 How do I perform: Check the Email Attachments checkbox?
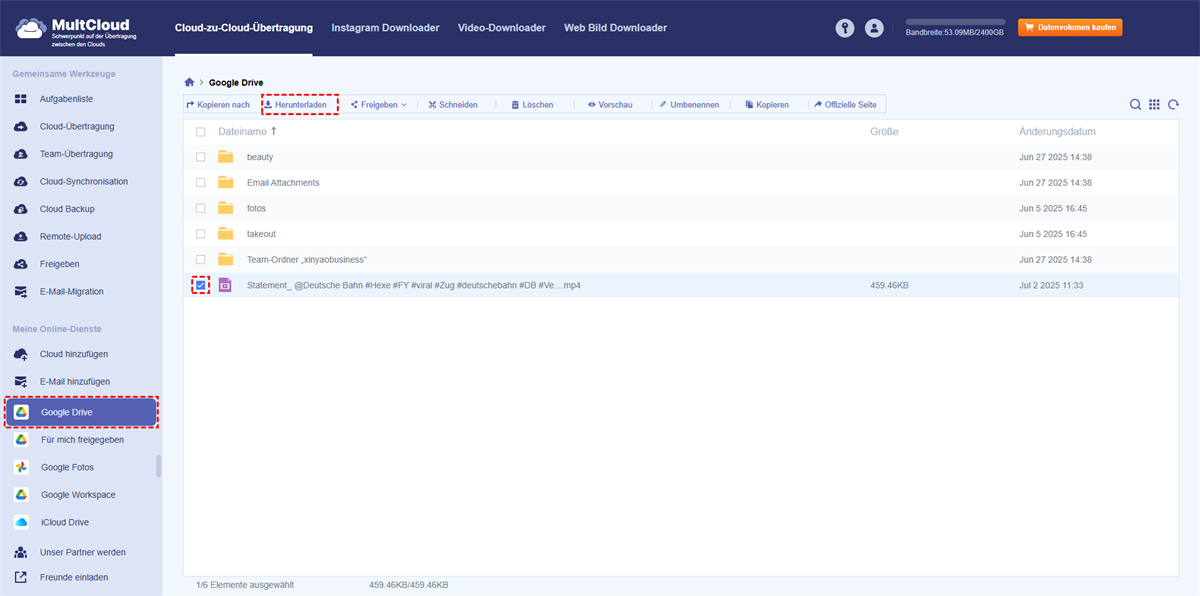coord(201,182)
